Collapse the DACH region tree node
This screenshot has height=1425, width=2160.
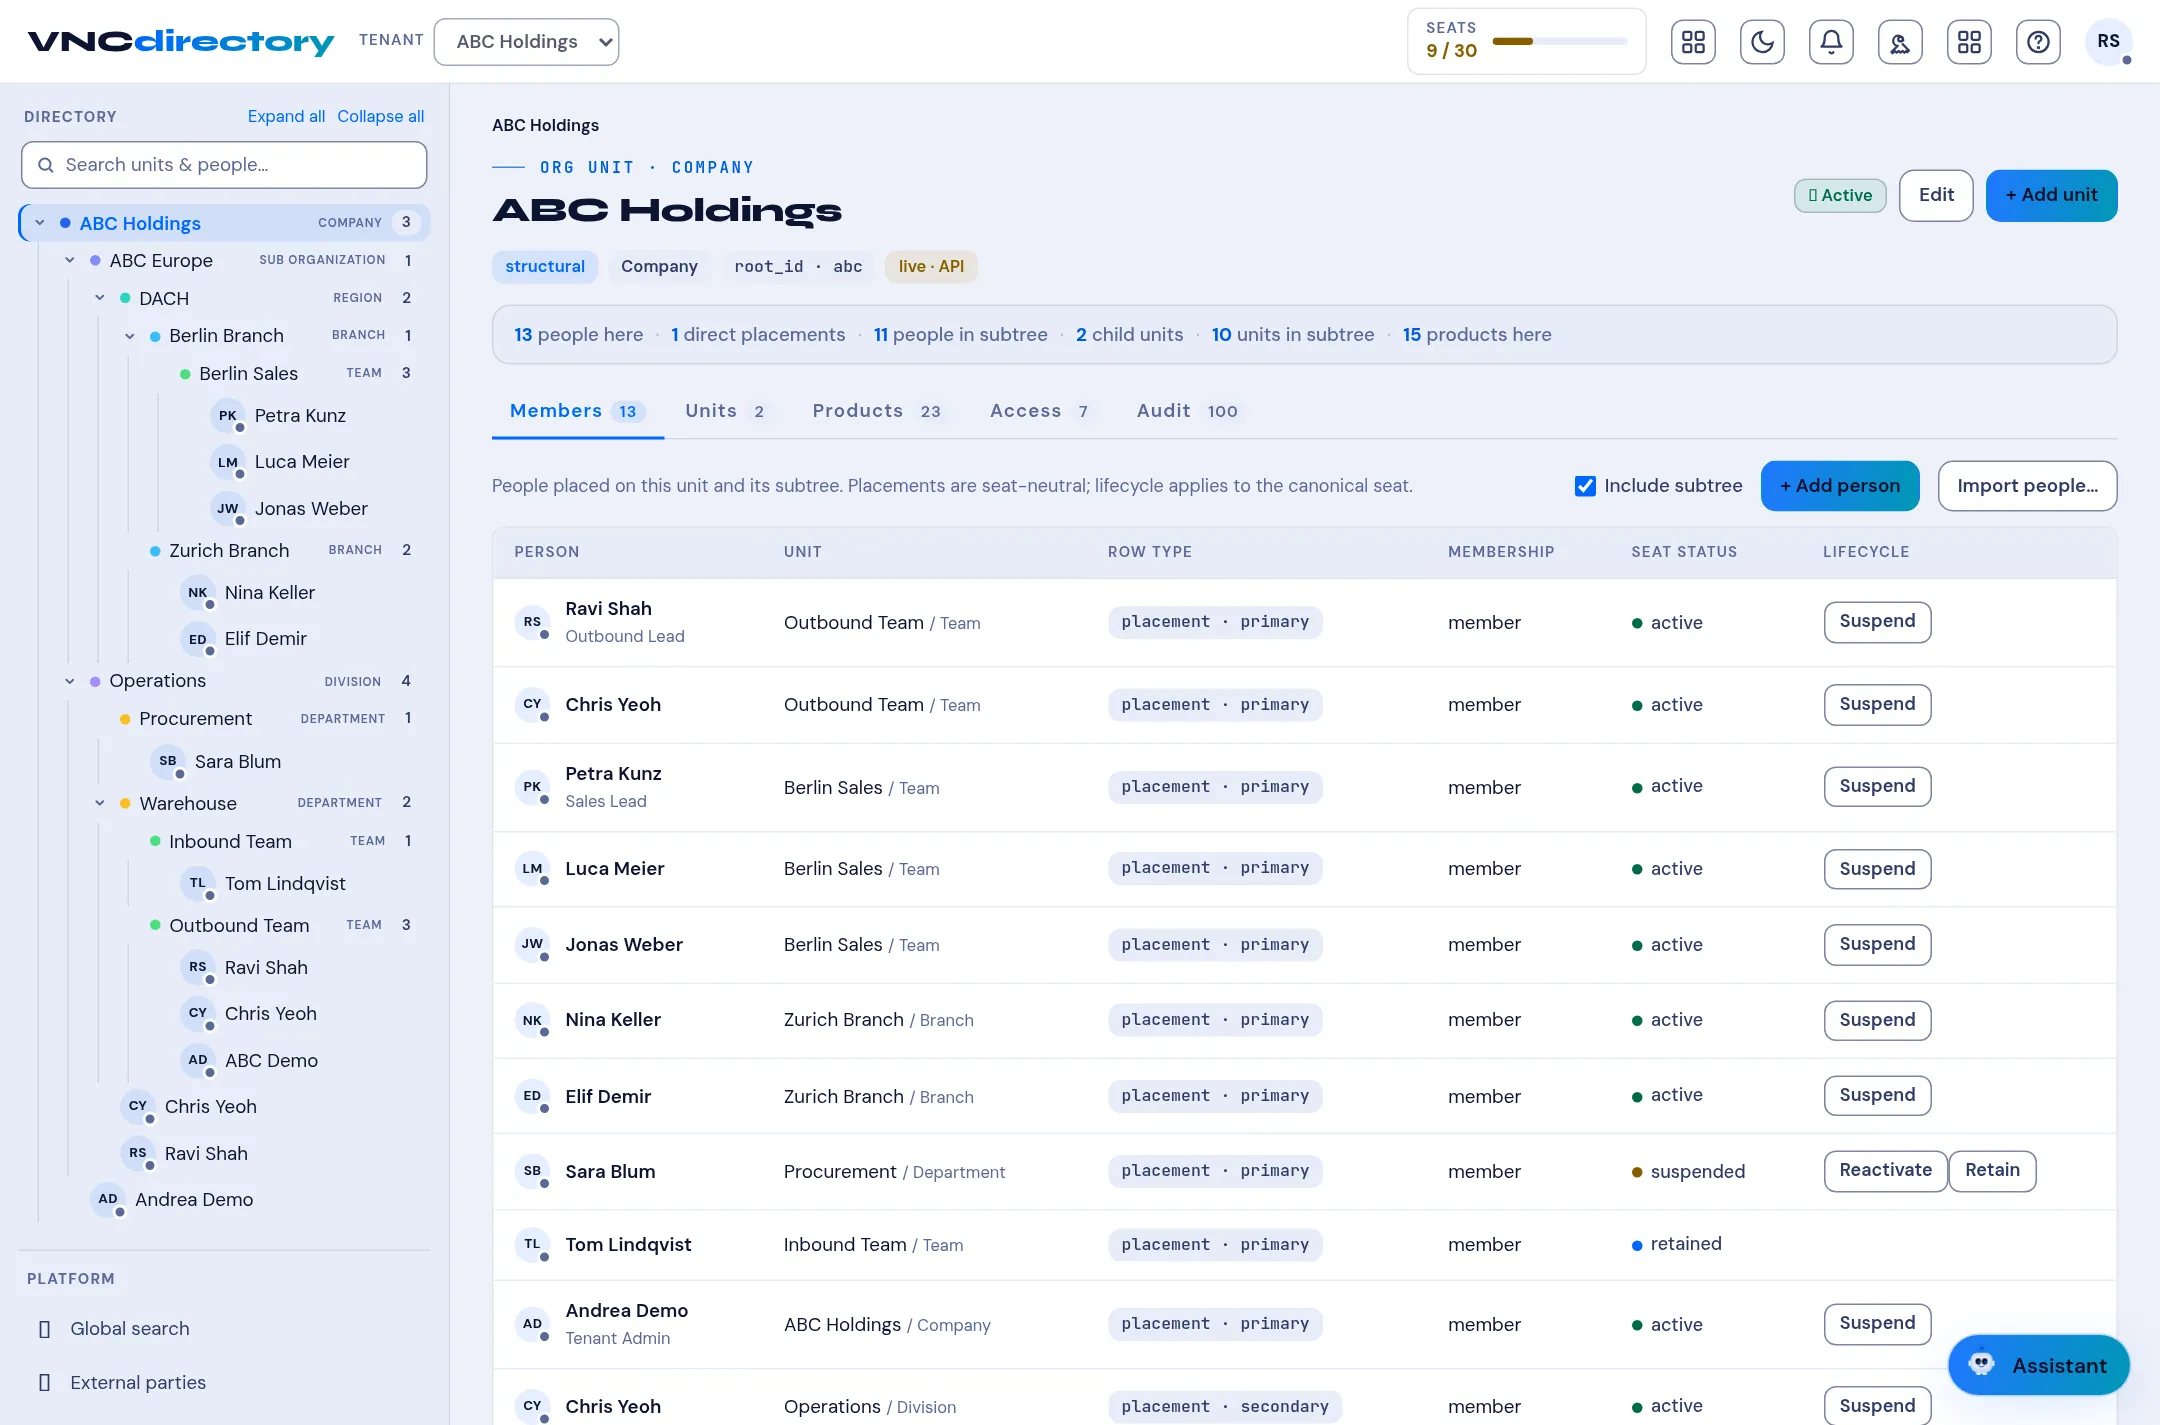[100, 298]
